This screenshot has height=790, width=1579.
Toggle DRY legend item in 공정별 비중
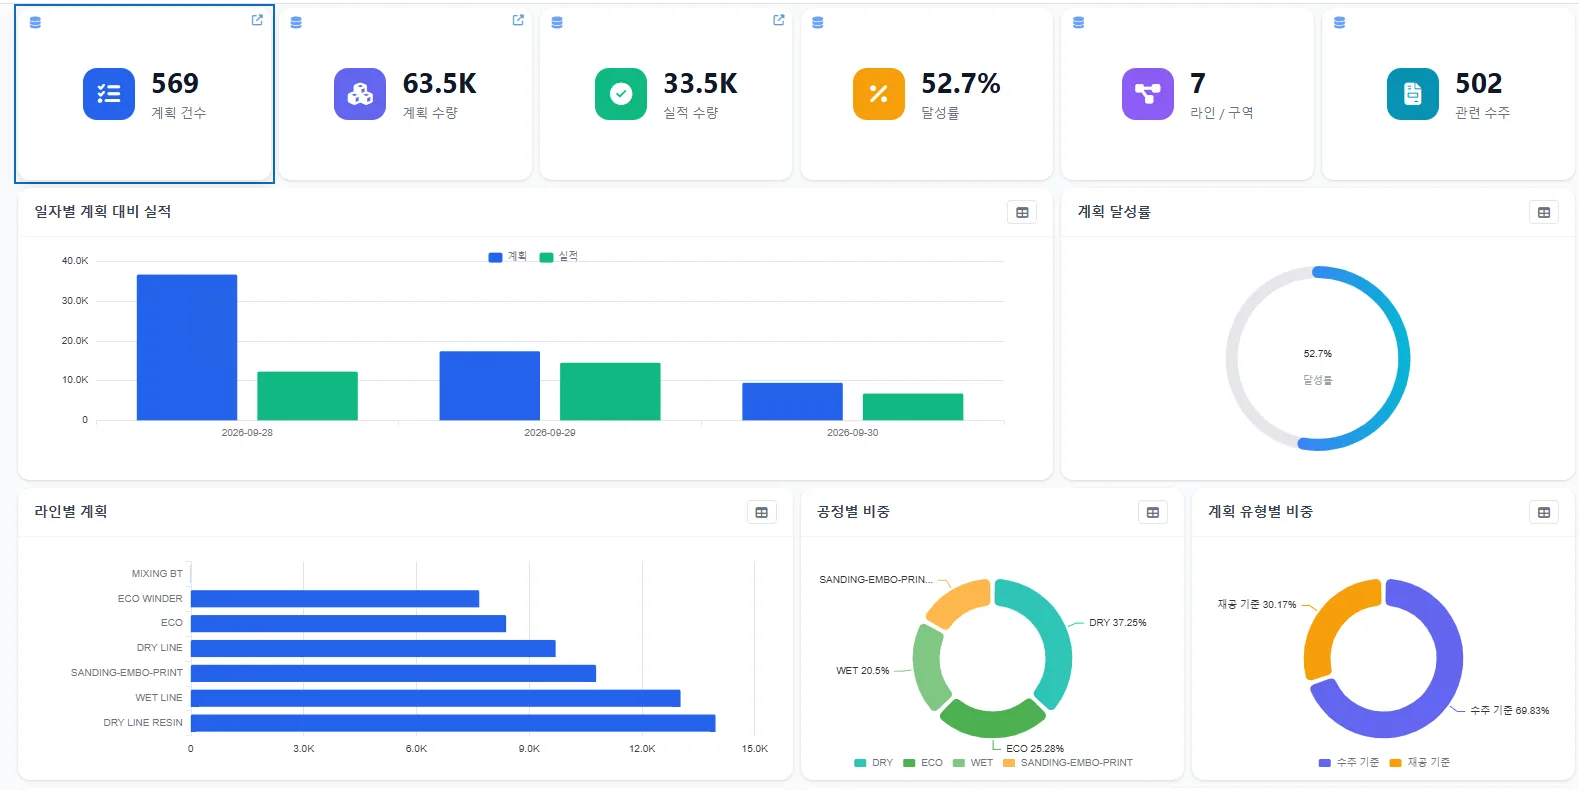pos(874,763)
